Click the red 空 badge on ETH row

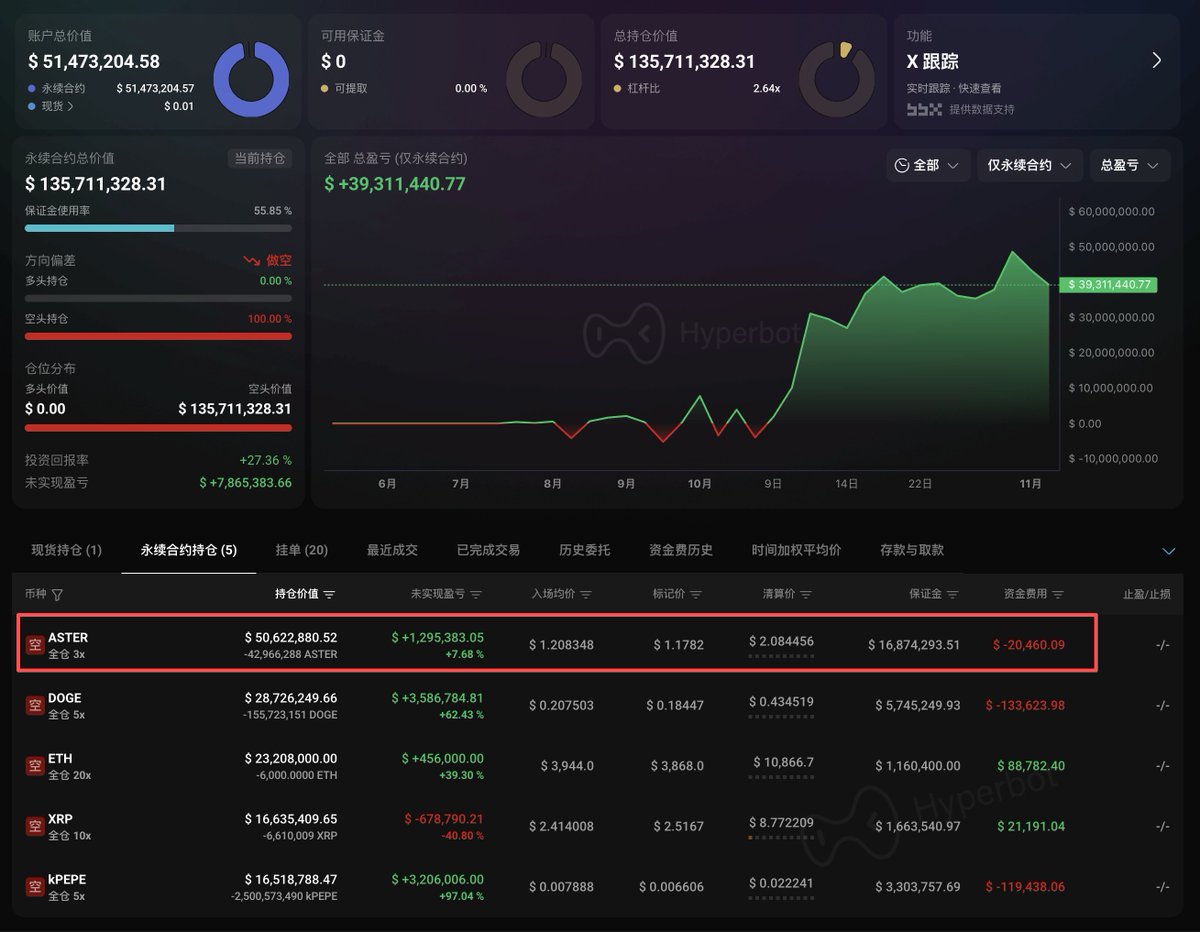tap(35, 766)
